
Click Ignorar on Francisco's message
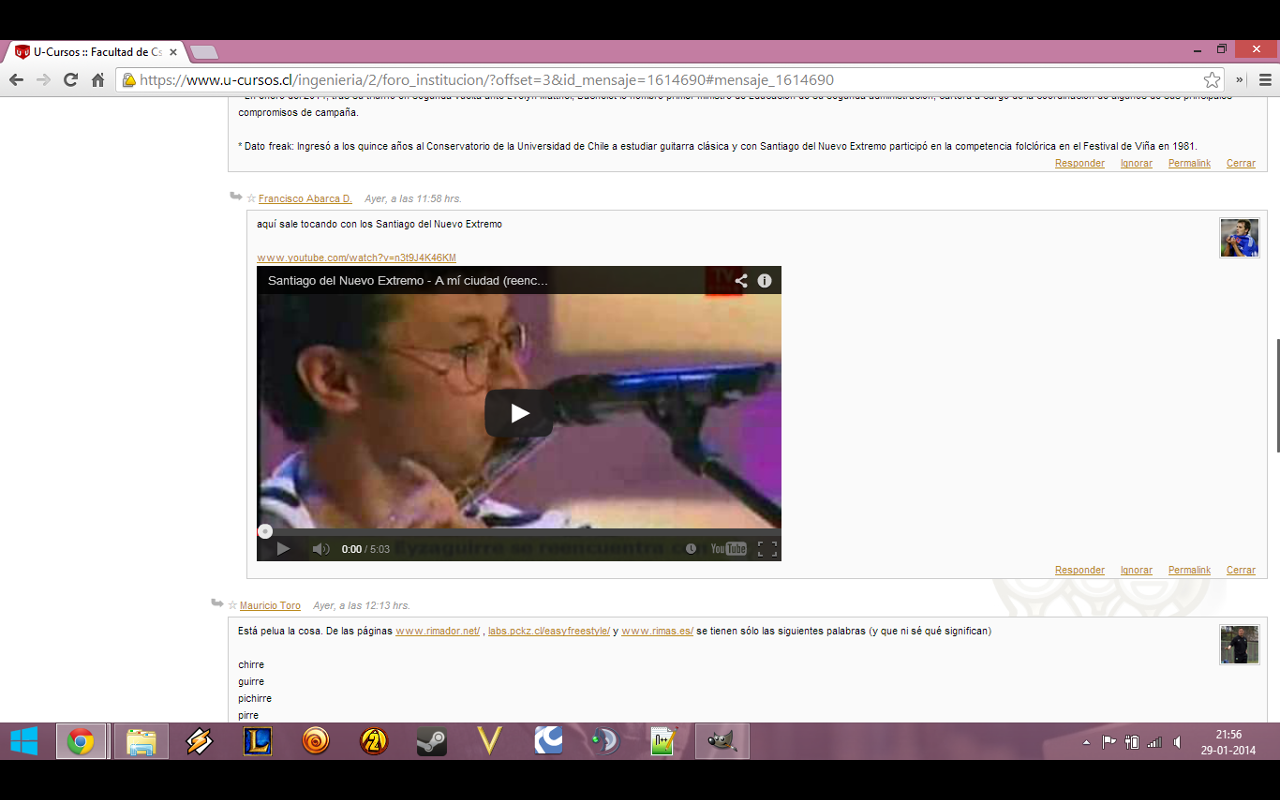tap(1136, 570)
